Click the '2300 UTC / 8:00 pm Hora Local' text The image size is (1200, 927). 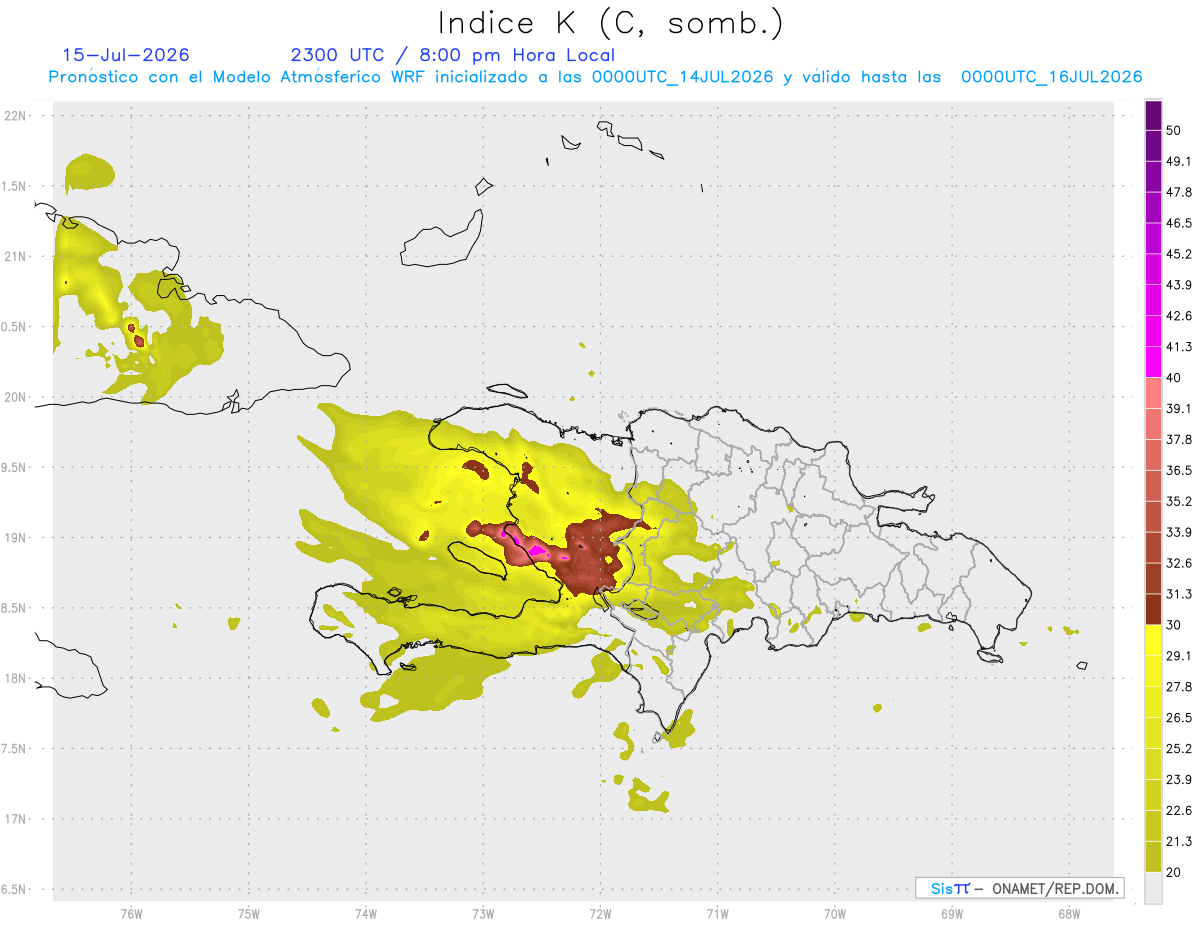(x=452, y=55)
